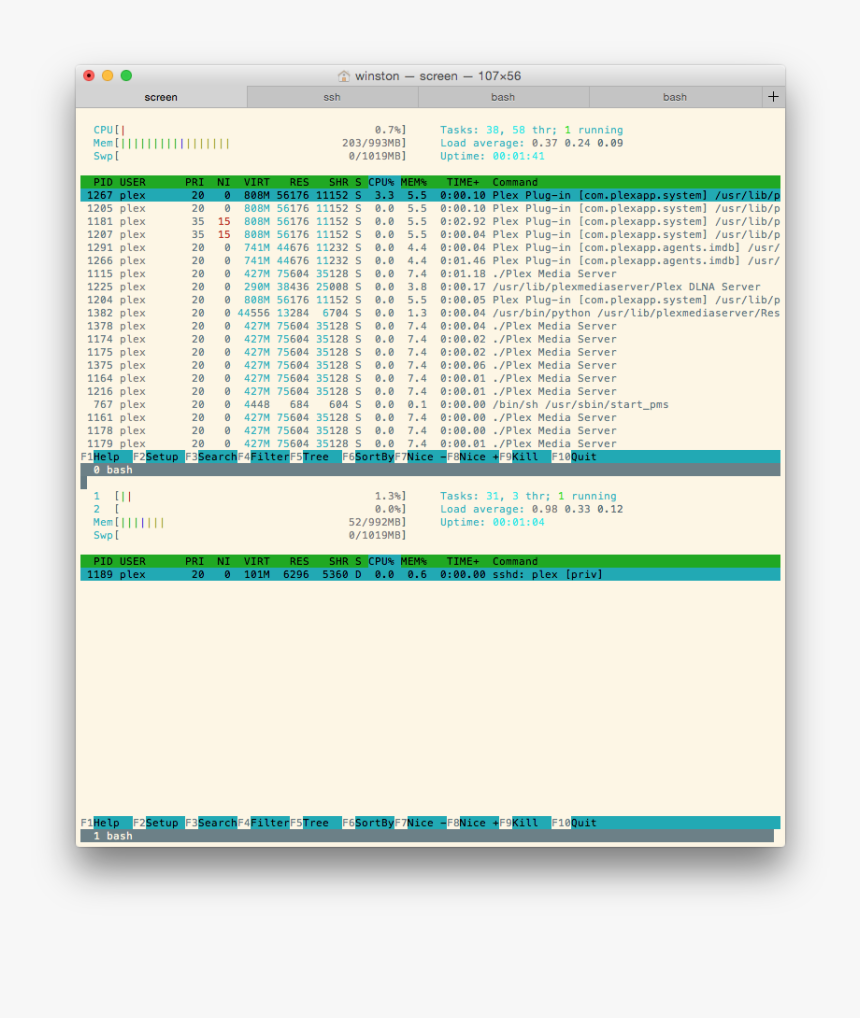Click Tasks: 38, 58 thr text
This screenshot has width=860, height=1018.
[498, 130]
